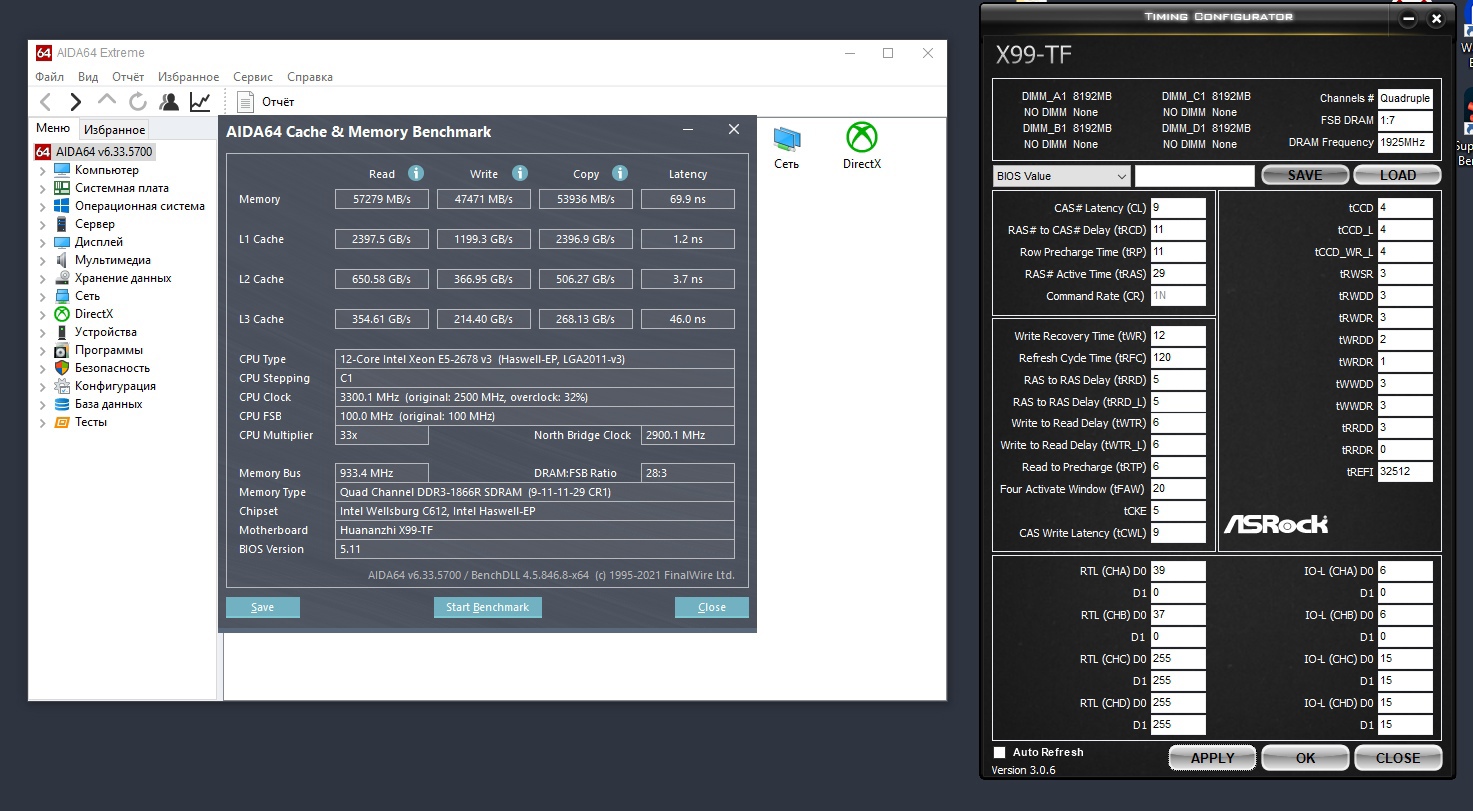
Task: Click the RAS# Active Time (tRAS) field
Action: coord(1178,274)
